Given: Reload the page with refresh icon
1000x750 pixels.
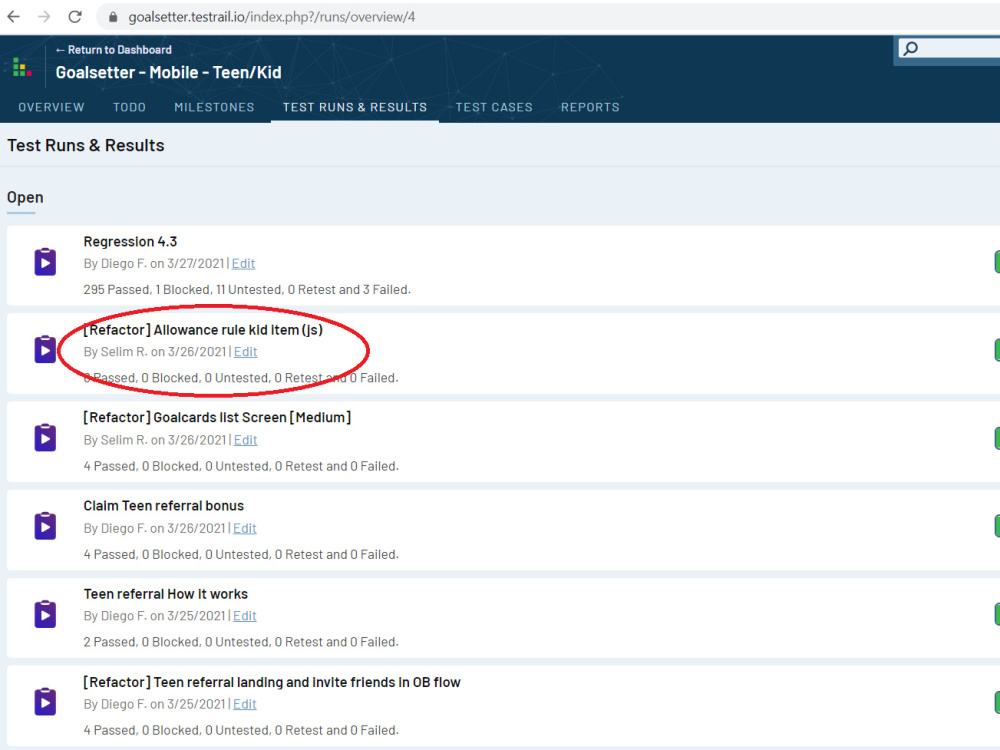Looking at the screenshot, I should pos(75,17).
